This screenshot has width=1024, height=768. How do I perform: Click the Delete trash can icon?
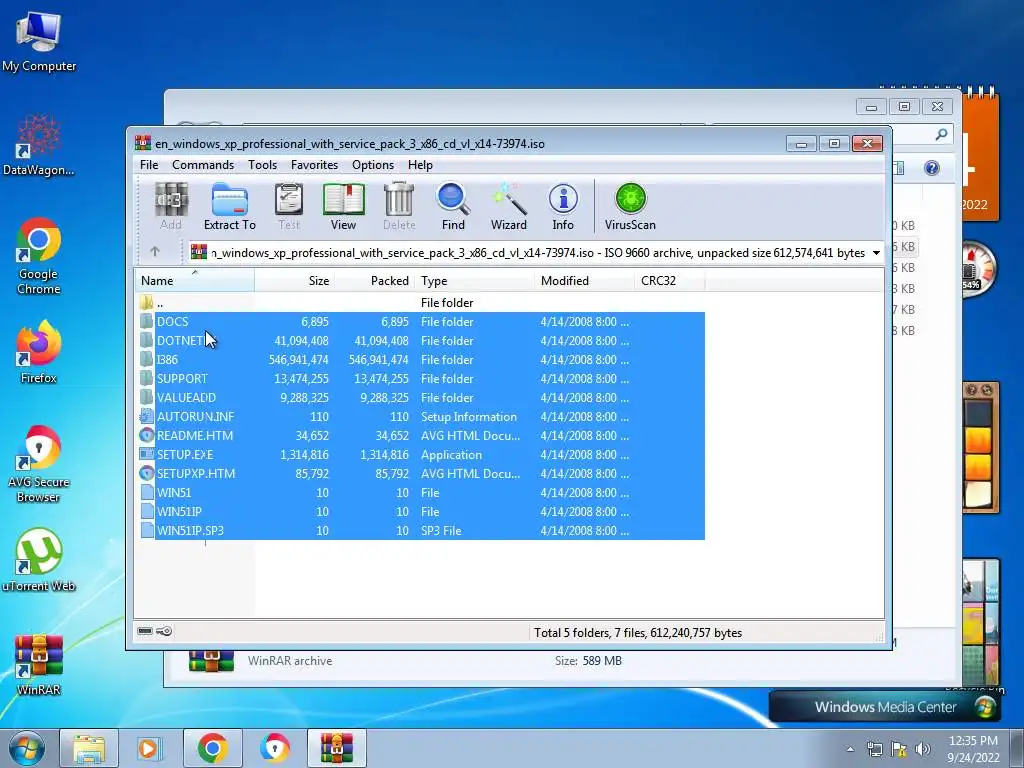[398, 206]
